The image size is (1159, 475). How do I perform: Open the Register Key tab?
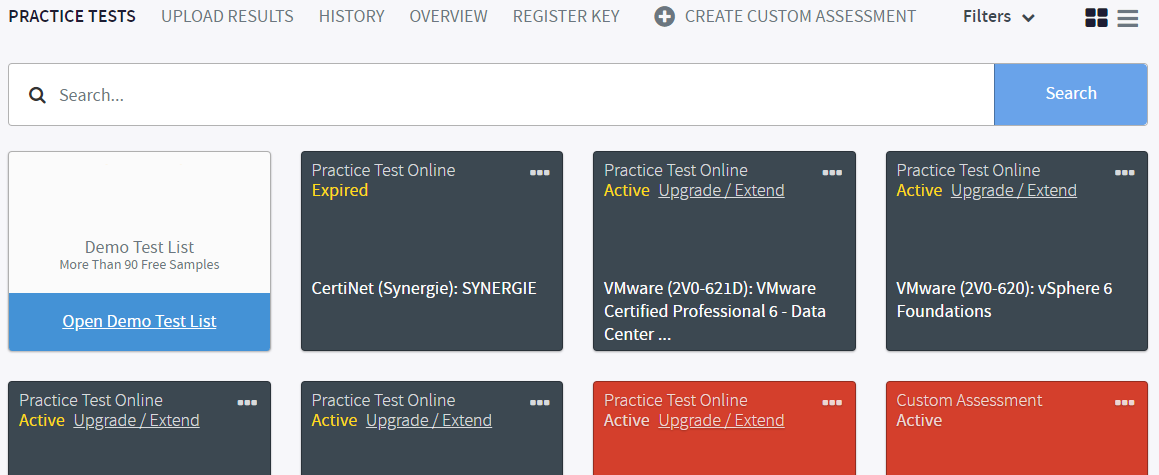[566, 16]
